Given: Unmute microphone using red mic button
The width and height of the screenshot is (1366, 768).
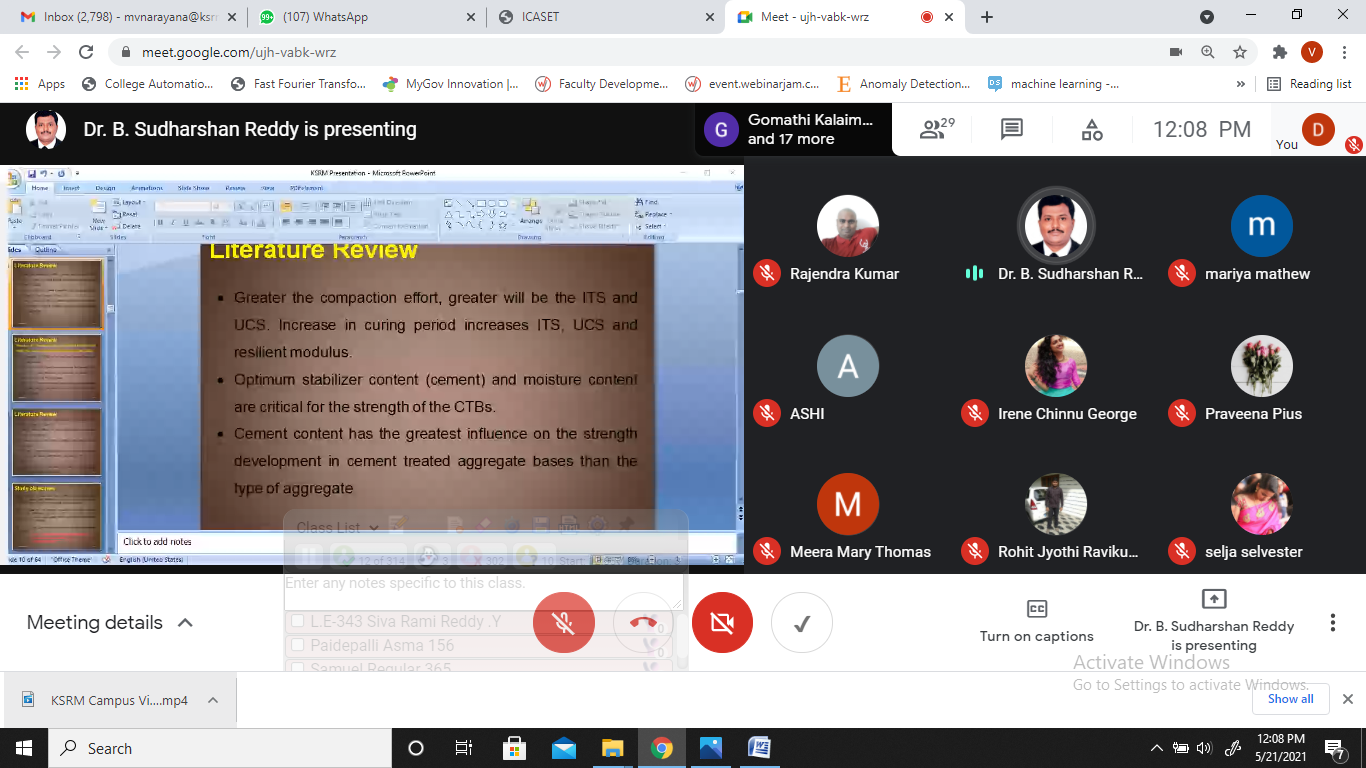Looking at the screenshot, I should point(564,622).
